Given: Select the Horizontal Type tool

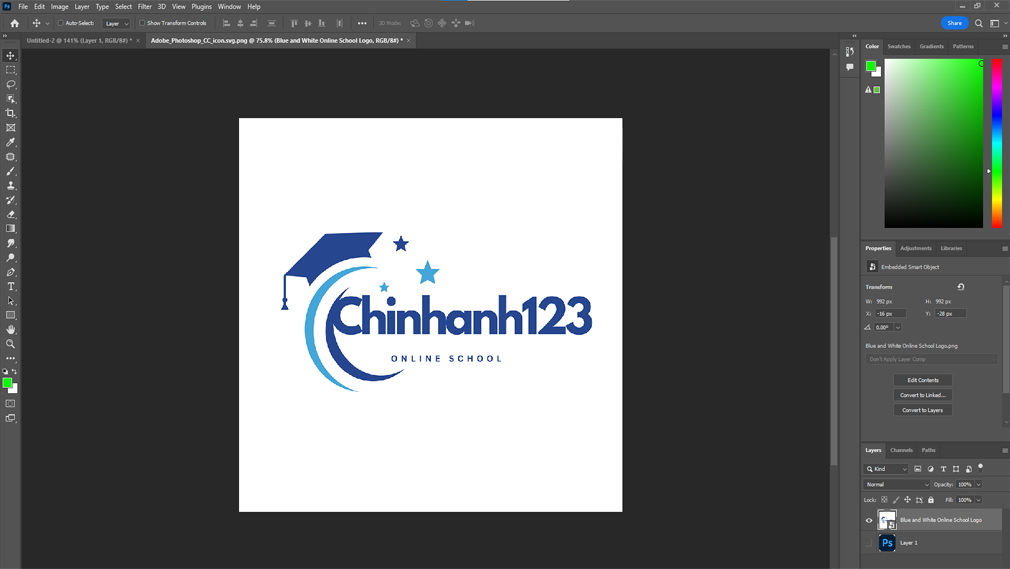Looking at the screenshot, I should (x=10, y=287).
